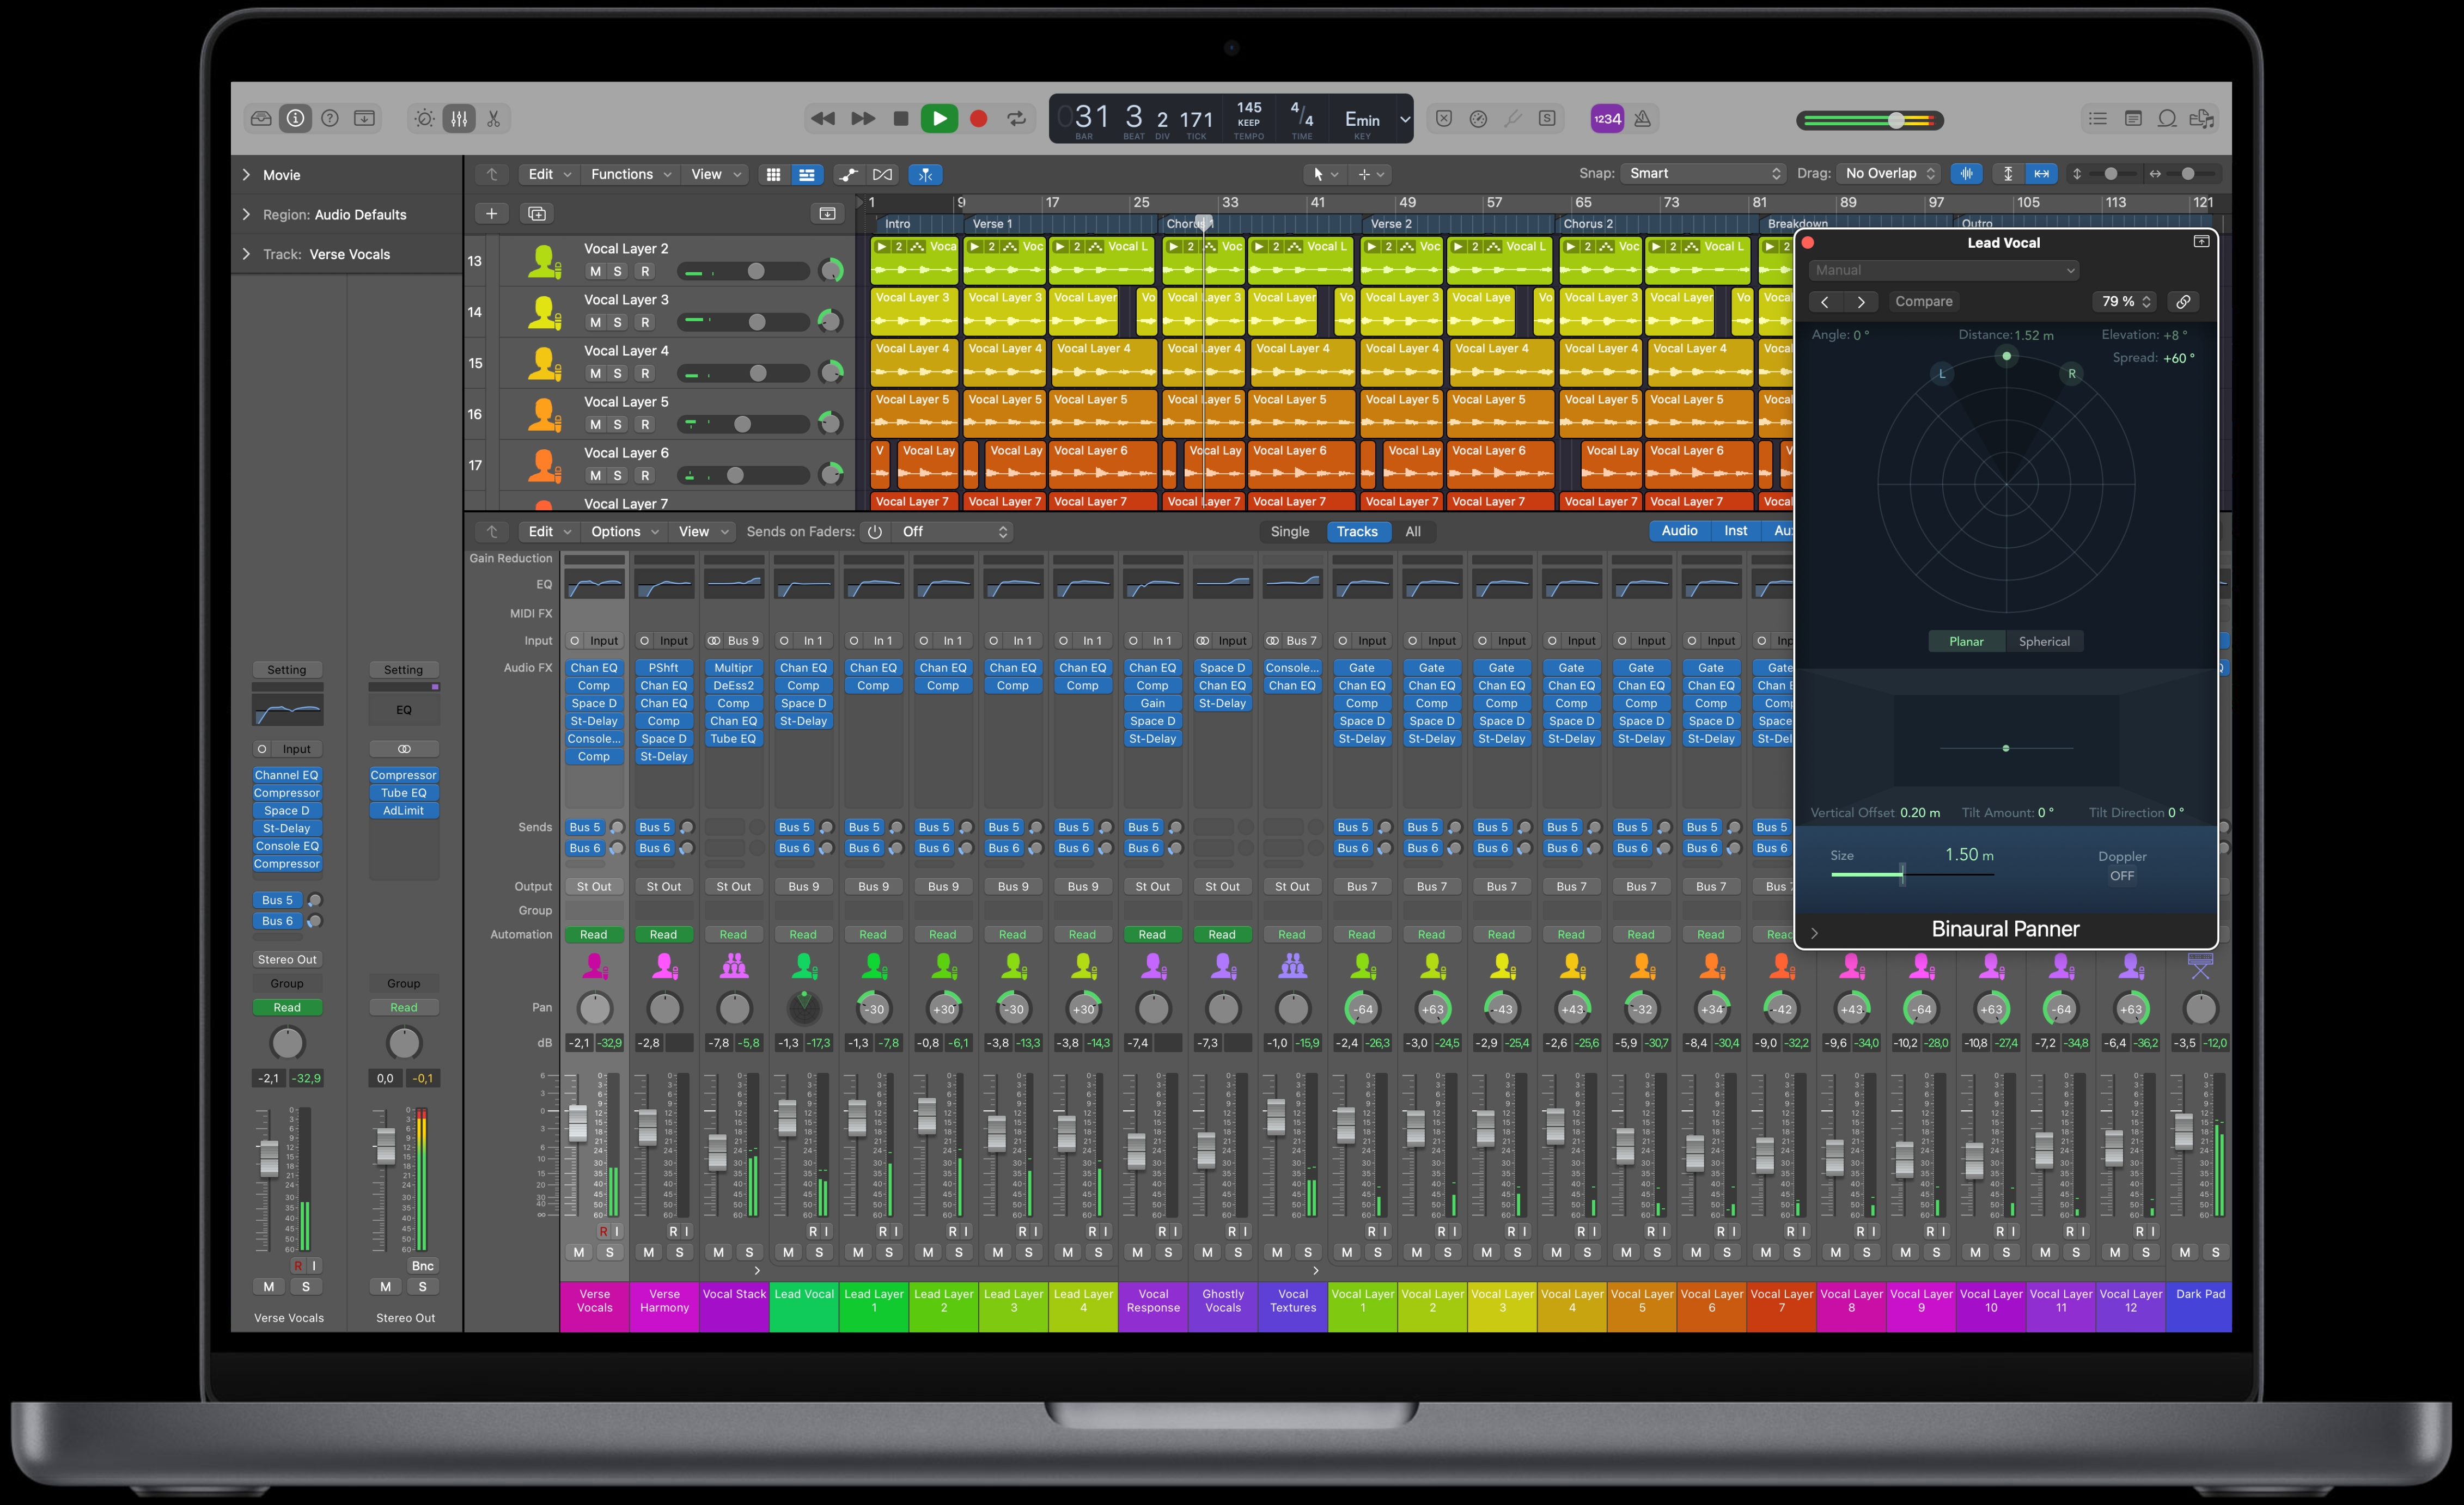Open the Tracks area View menu

click(x=715, y=174)
